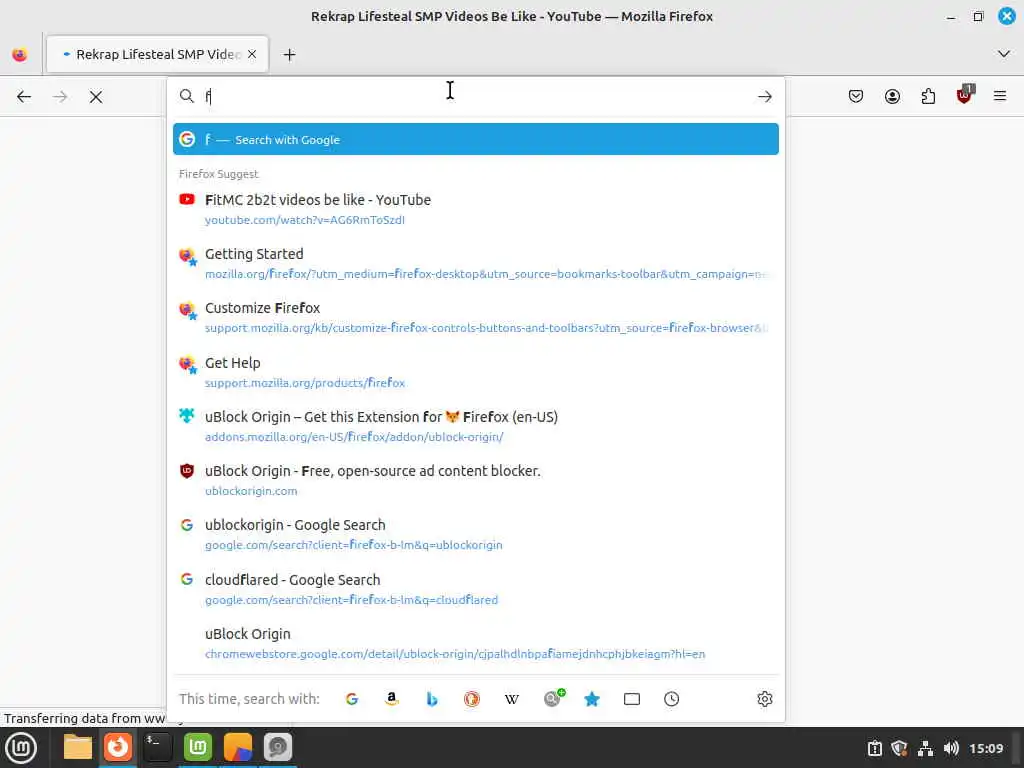Open the Save to Pocket icon
Image resolution: width=1024 pixels, height=768 pixels.
856,97
